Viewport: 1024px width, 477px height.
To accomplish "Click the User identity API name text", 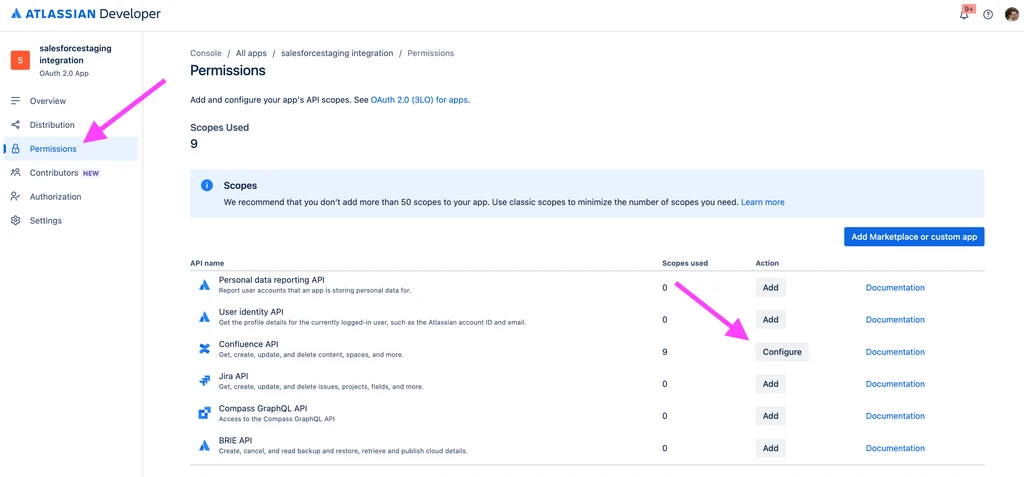I will click(x=251, y=312).
